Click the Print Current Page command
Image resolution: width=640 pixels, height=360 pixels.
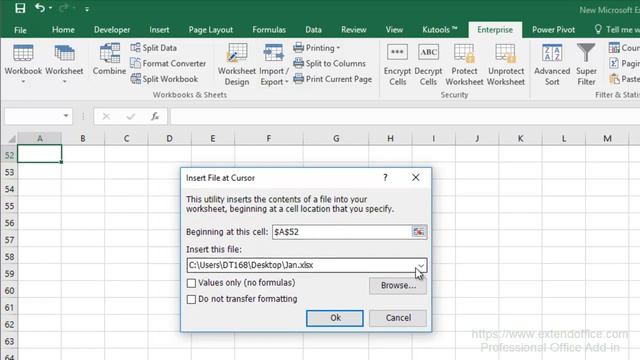[333, 79]
